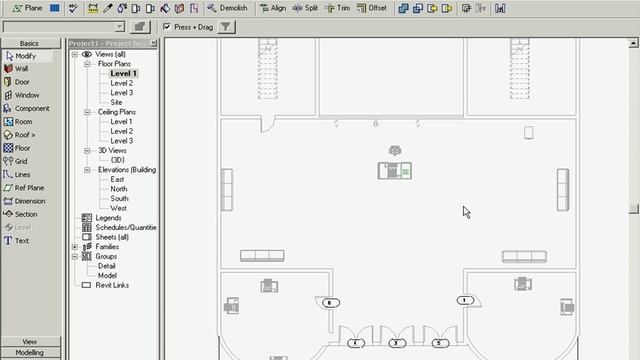This screenshot has width=640, height=360.
Task: Activate the Trim tool
Action: (338, 8)
